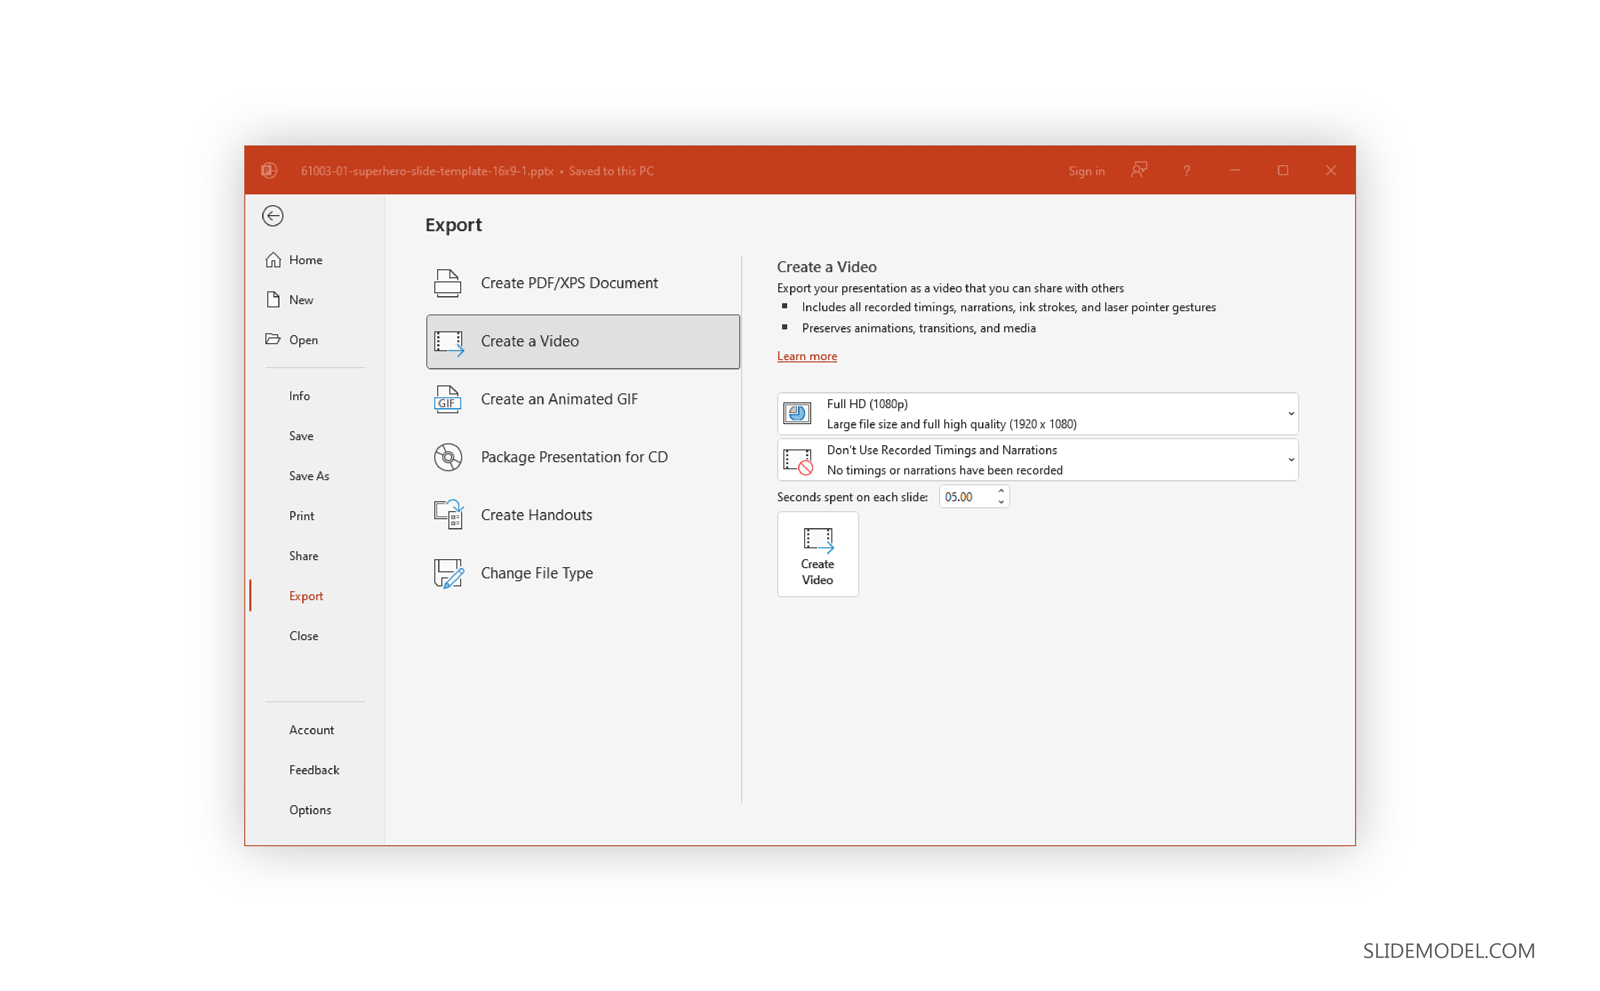Image resolution: width=1600 pixels, height=991 pixels.
Task: Close the PowerPoint window
Action: [1331, 171]
